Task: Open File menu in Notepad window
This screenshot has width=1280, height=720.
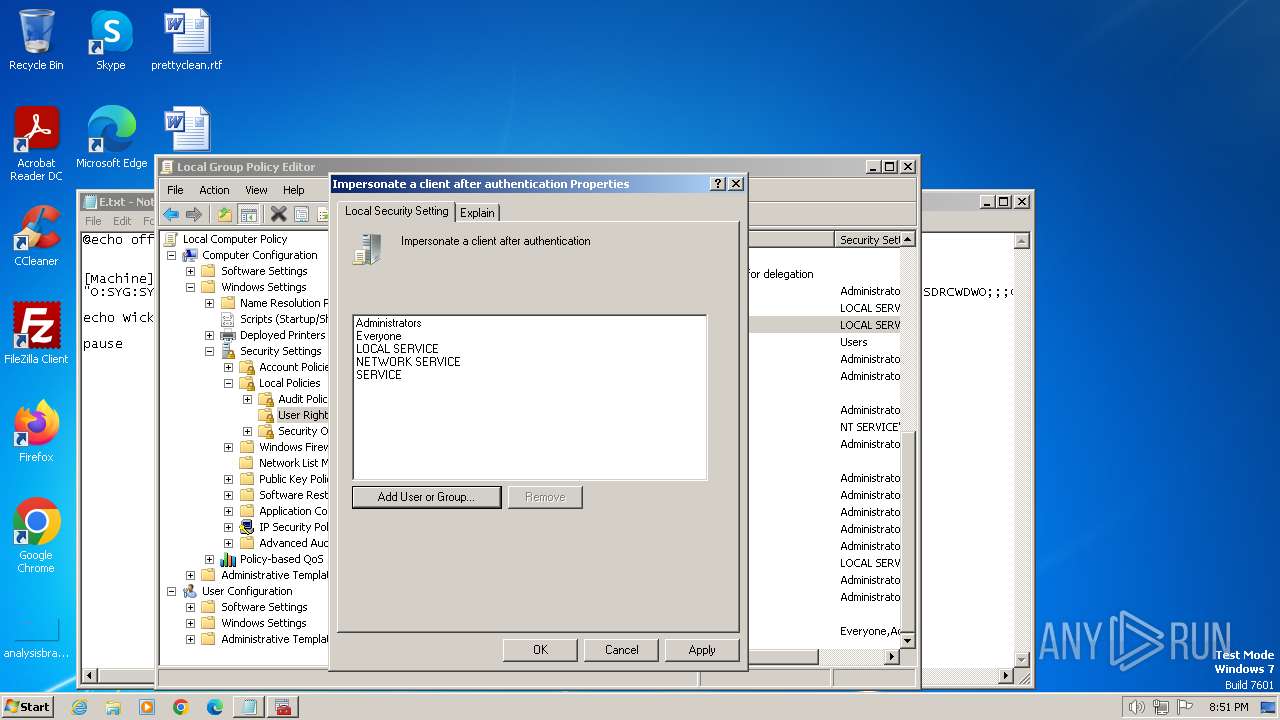Action: coord(93,221)
